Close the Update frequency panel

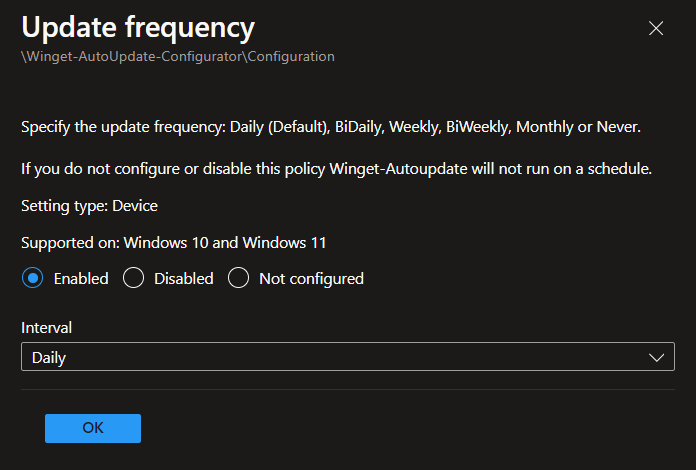[x=656, y=28]
